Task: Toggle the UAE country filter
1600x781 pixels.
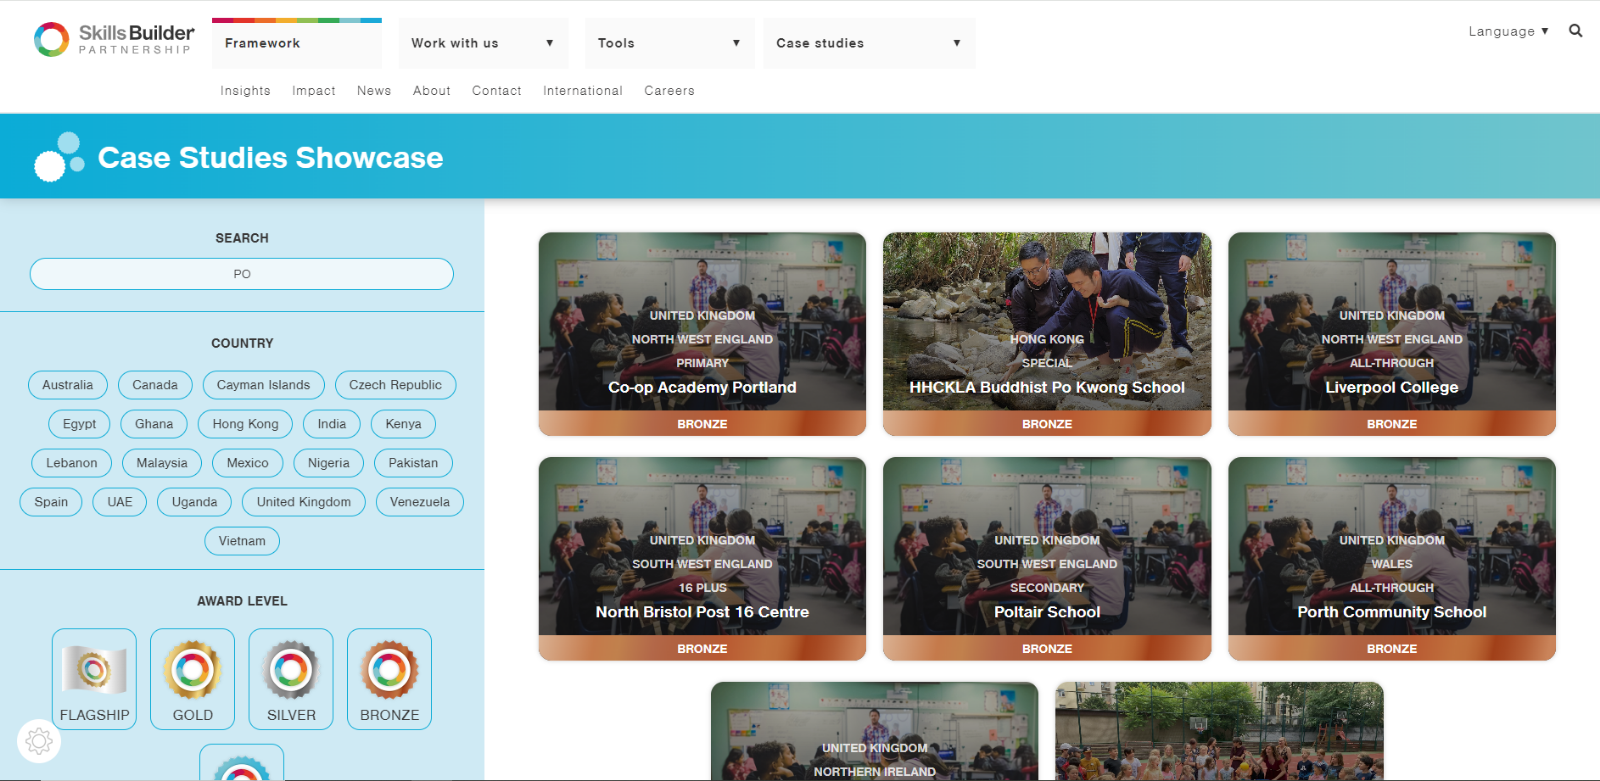Action: pos(120,502)
